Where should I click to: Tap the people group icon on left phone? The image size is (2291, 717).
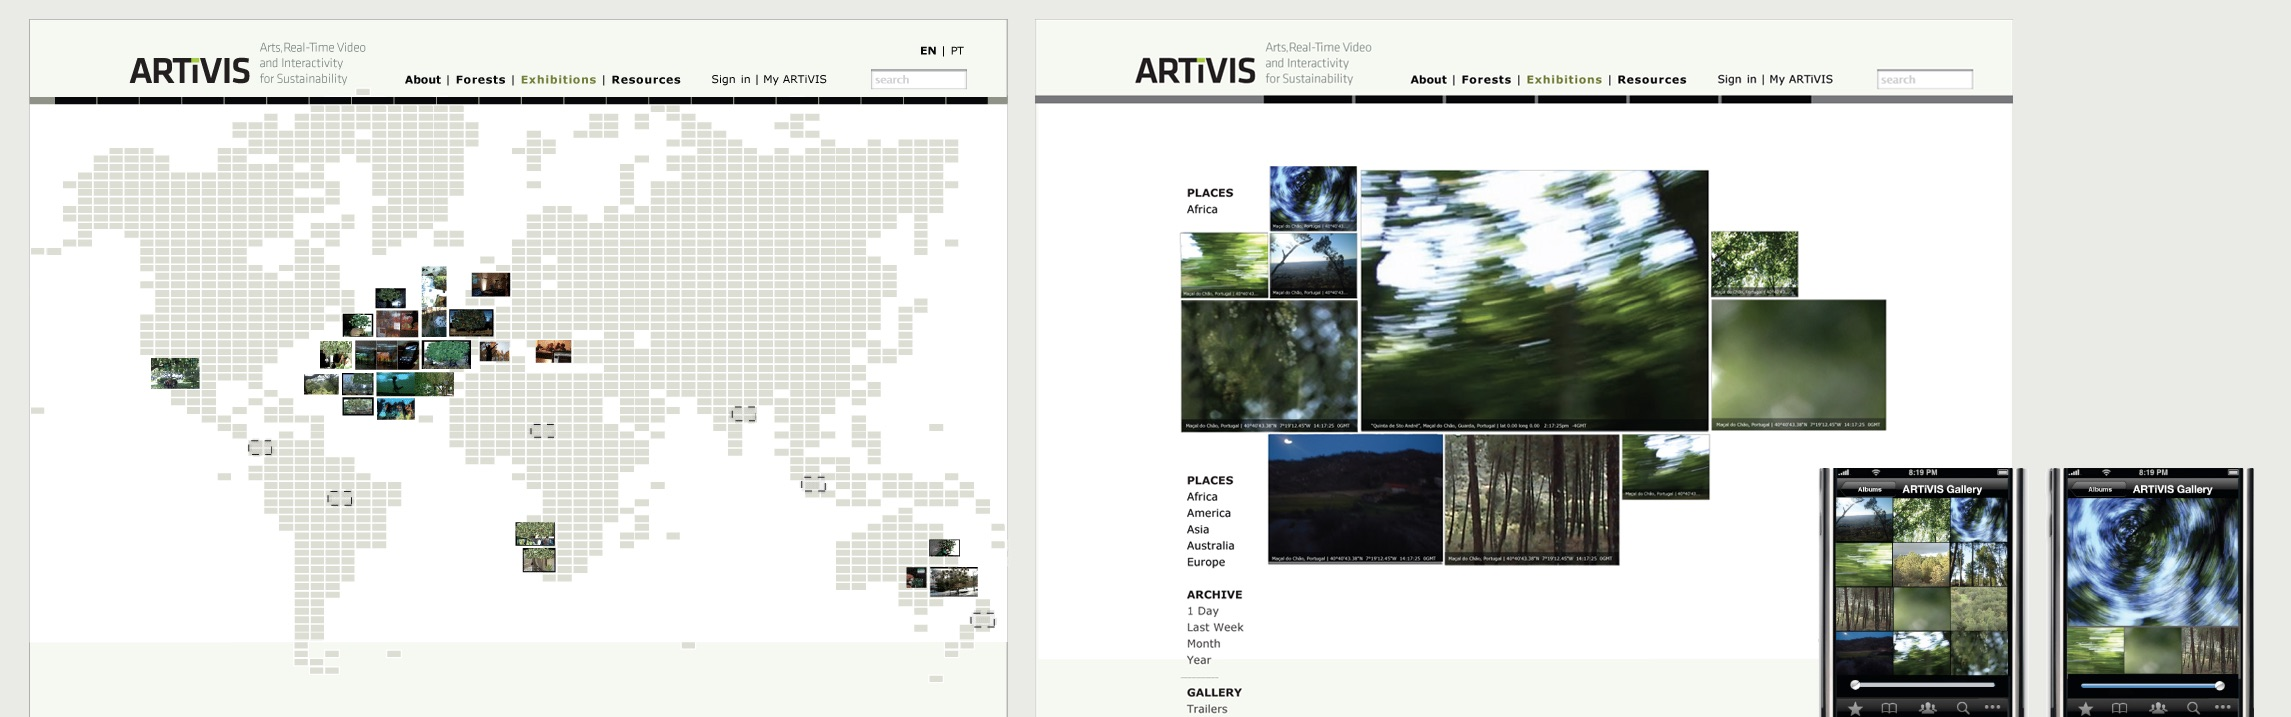pyautogui.click(x=1927, y=708)
